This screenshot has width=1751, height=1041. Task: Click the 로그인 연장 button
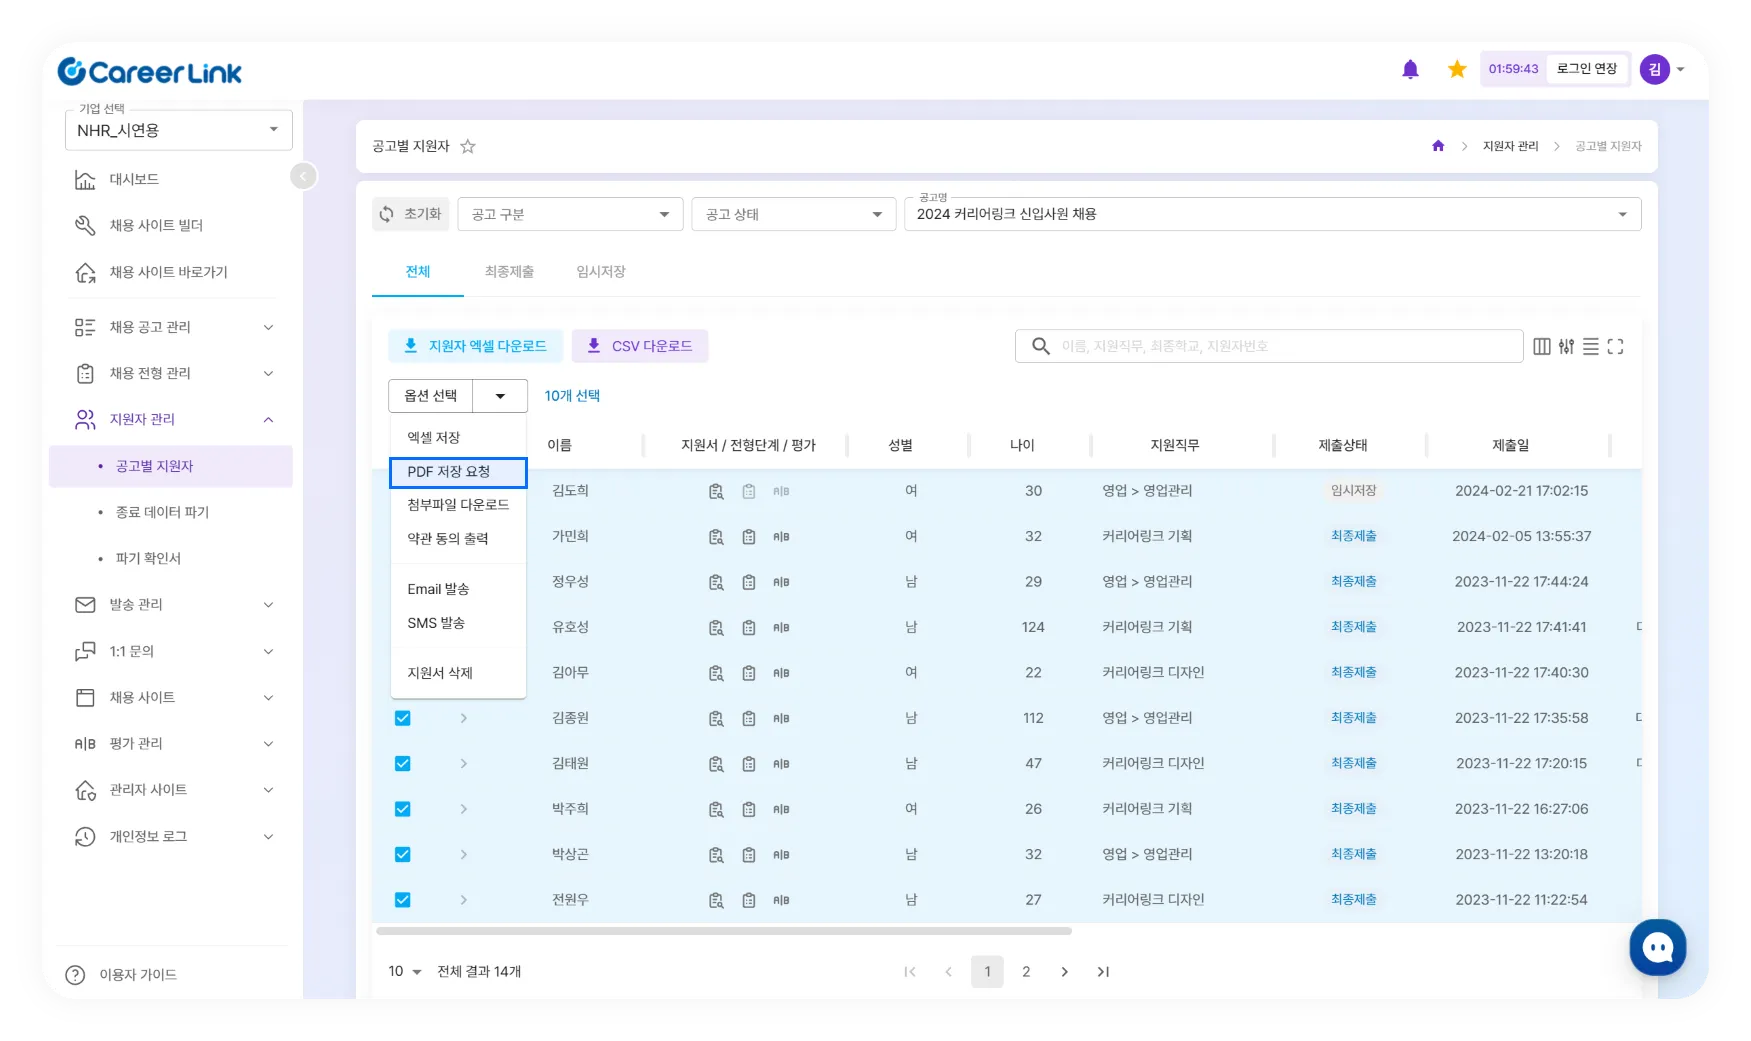pyautogui.click(x=1587, y=69)
